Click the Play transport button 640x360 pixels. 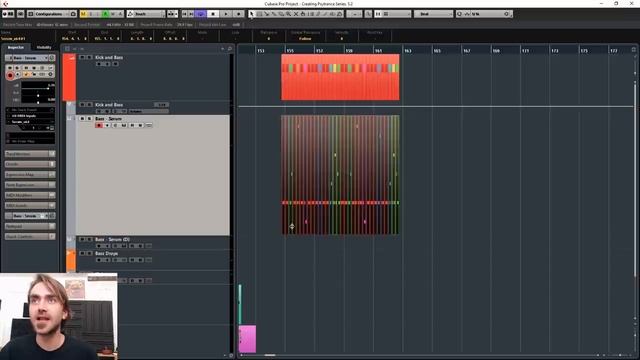click(226, 14)
